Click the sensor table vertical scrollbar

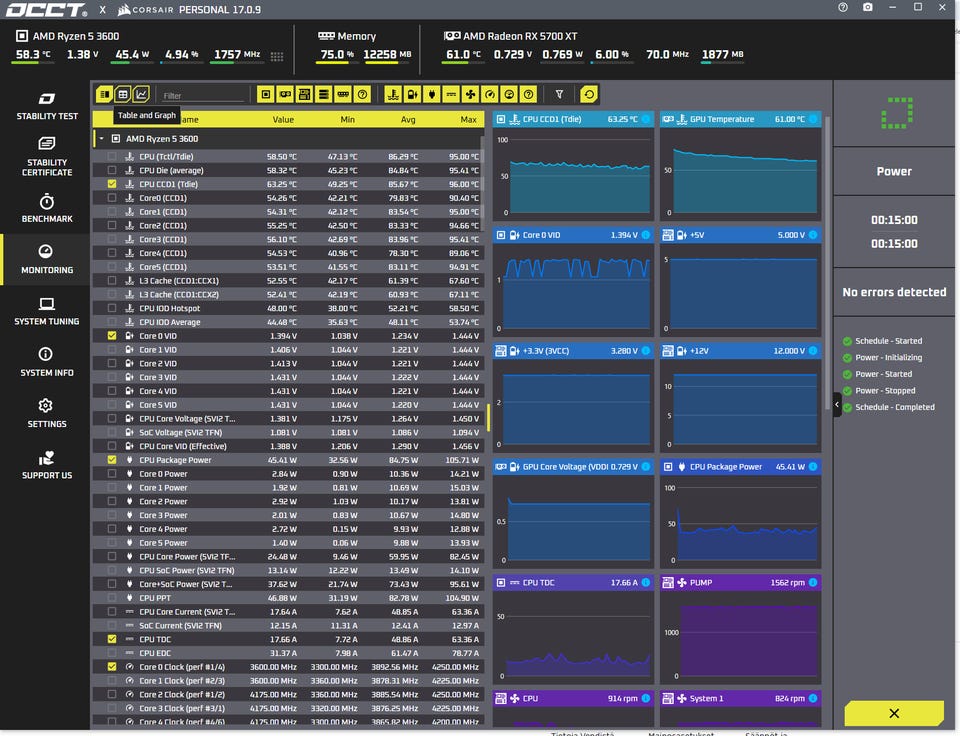488,418
